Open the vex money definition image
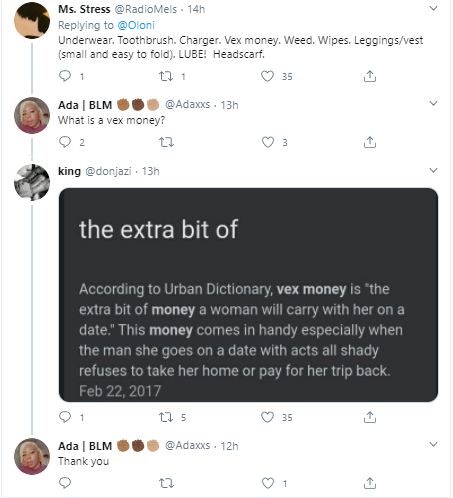 (x=248, y=295)
